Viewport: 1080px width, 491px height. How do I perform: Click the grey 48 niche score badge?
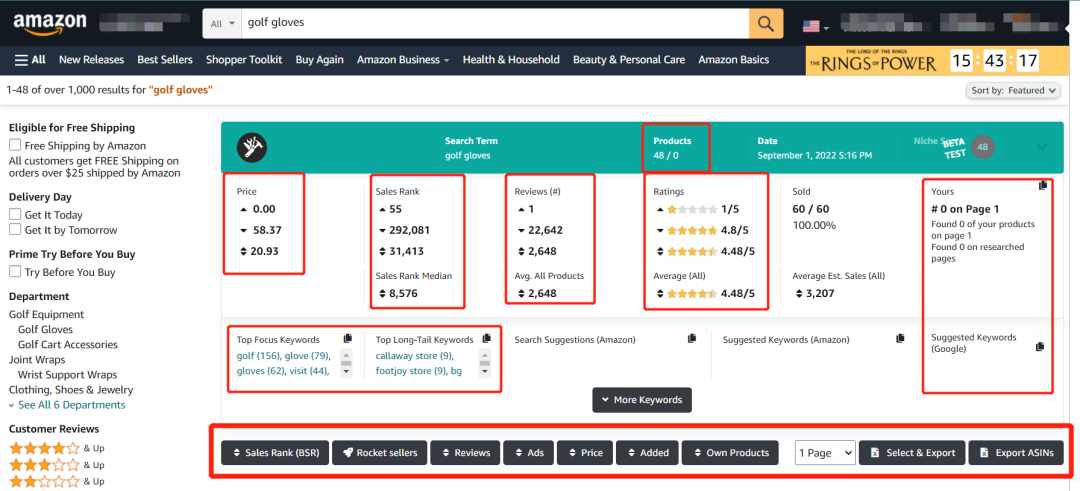[983, 147]
